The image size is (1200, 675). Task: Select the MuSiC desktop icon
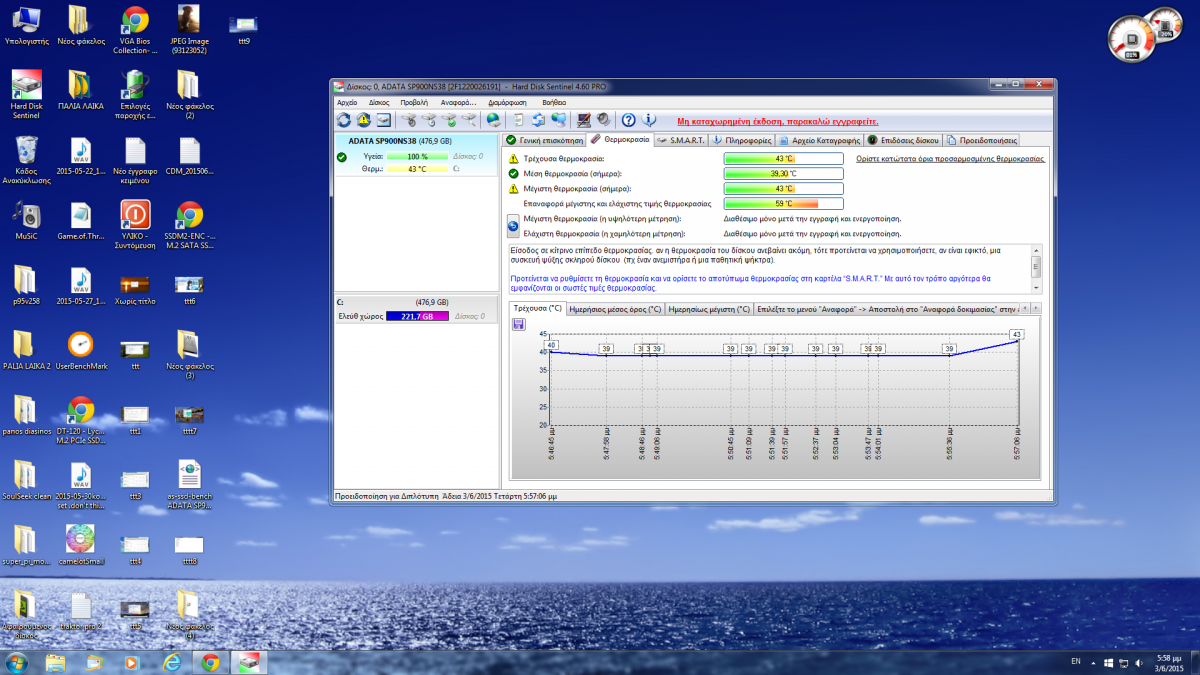coord(27,220)
